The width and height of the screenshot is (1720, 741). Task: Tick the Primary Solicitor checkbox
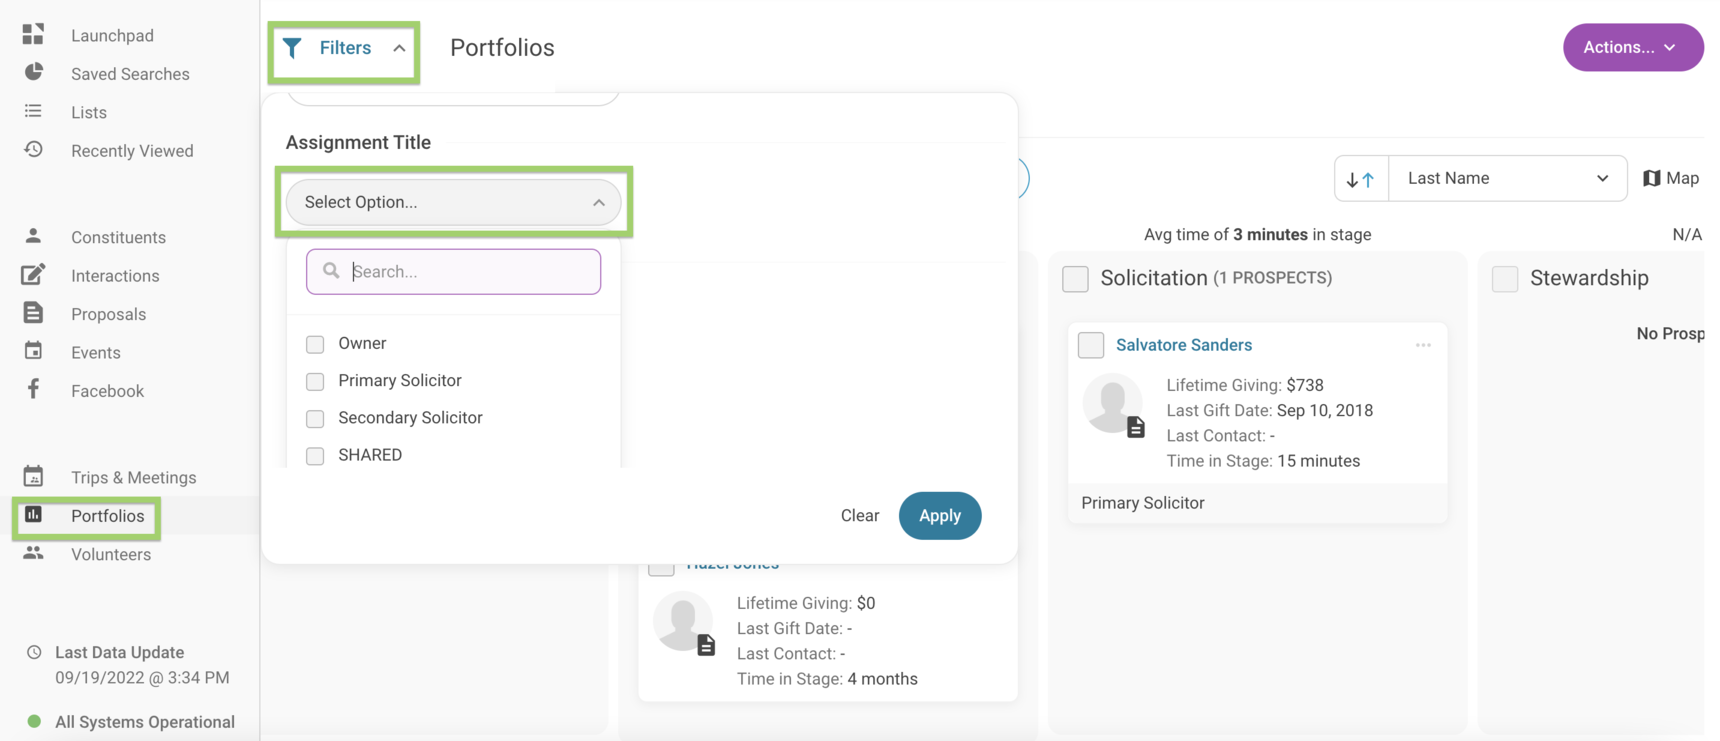pos(315,381)
